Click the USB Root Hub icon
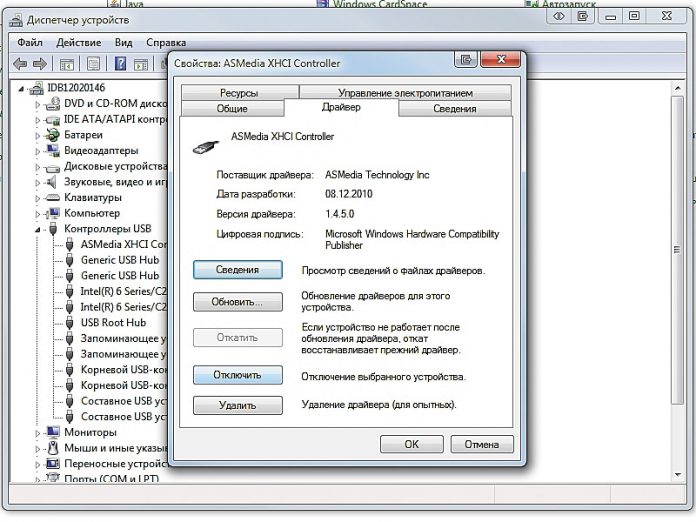 [70, 323]
